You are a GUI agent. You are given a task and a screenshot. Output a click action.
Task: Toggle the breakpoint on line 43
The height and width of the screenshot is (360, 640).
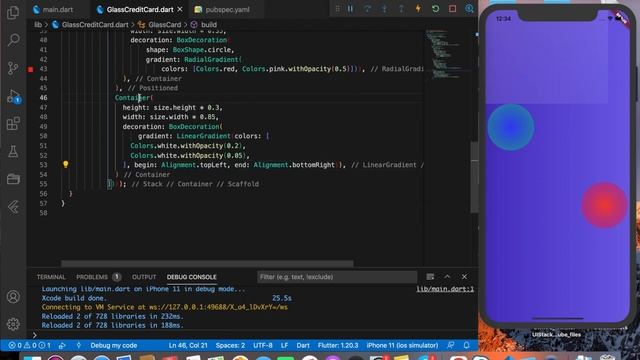(31, 69)
